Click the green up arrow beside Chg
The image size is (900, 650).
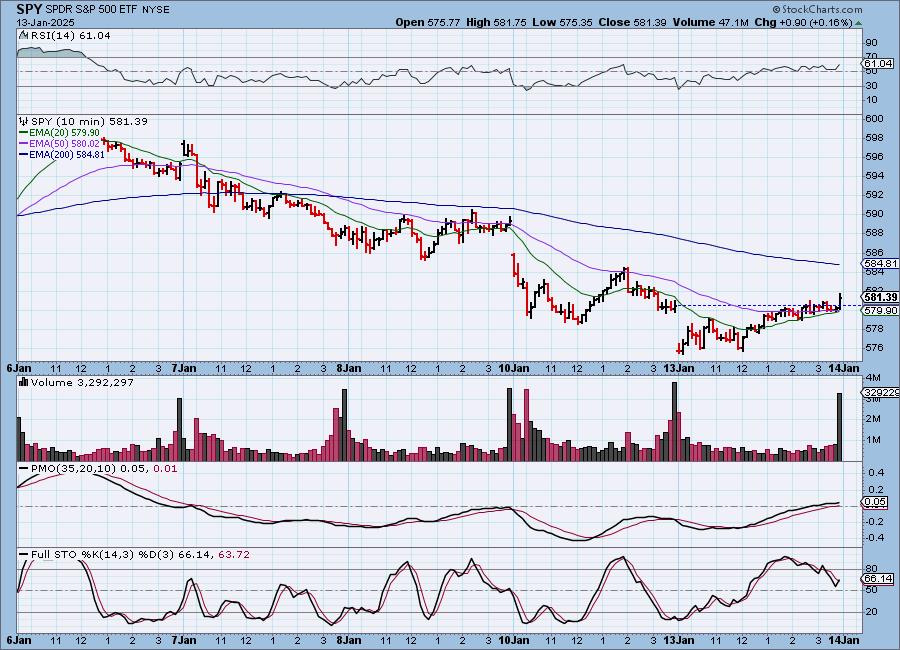point(858,24)
